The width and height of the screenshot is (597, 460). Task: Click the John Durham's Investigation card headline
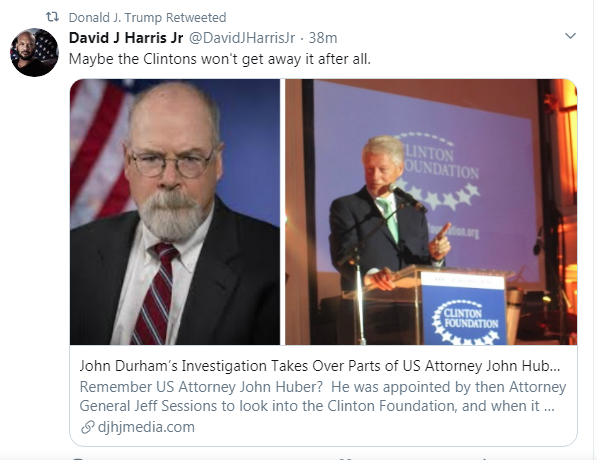[320, 366]
